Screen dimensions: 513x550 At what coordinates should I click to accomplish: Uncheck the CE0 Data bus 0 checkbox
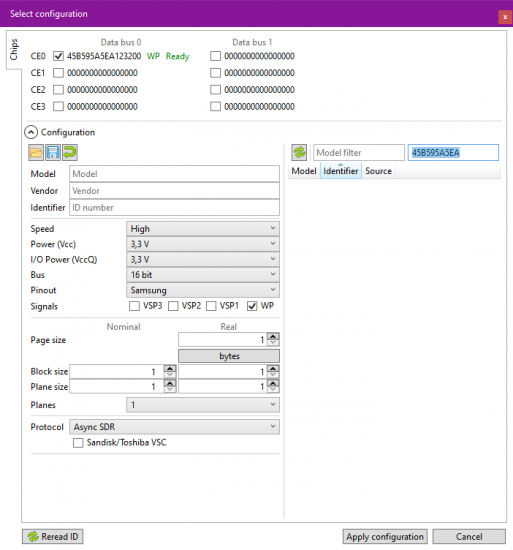point(58,56)
